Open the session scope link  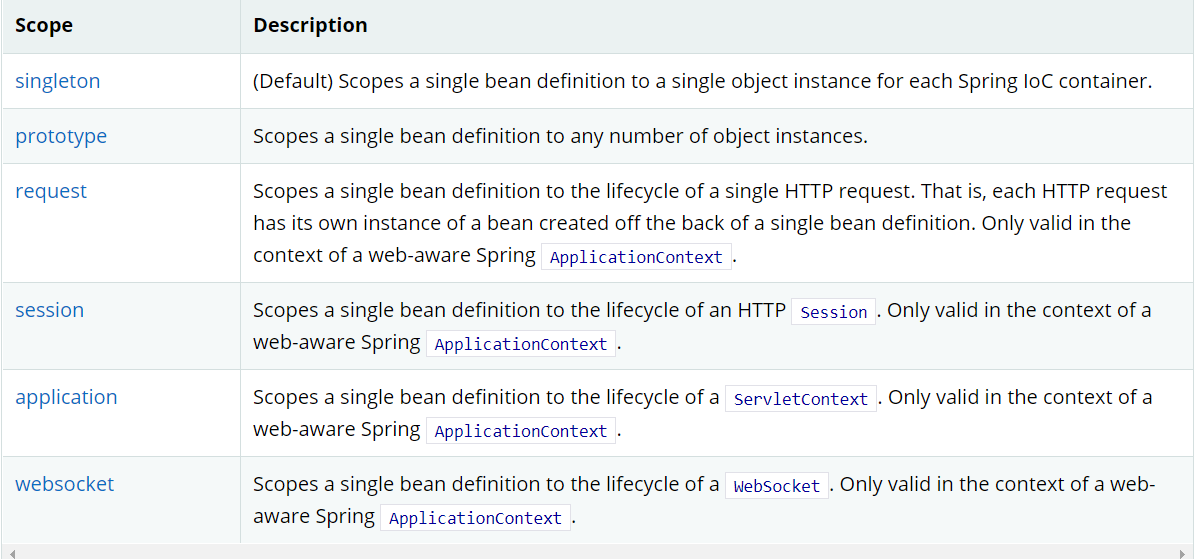tap(50, 310)
